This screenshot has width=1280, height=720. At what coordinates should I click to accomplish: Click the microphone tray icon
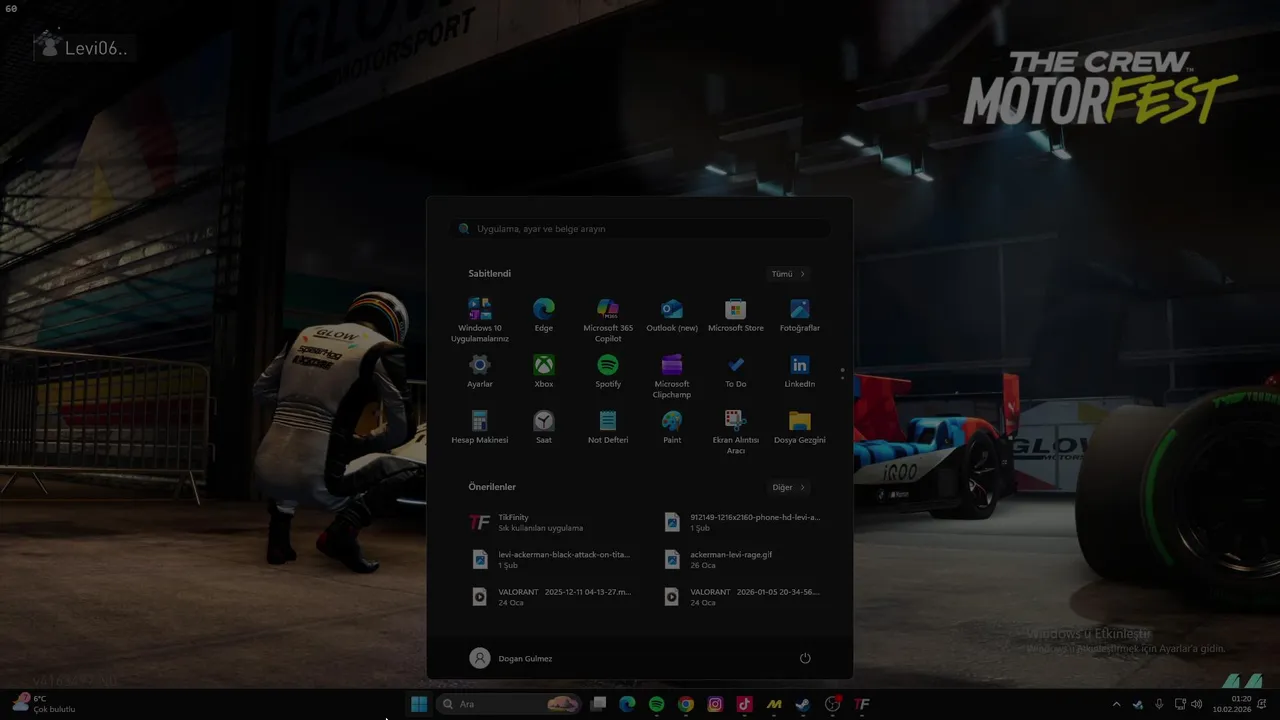click(x=1159, y=704)
